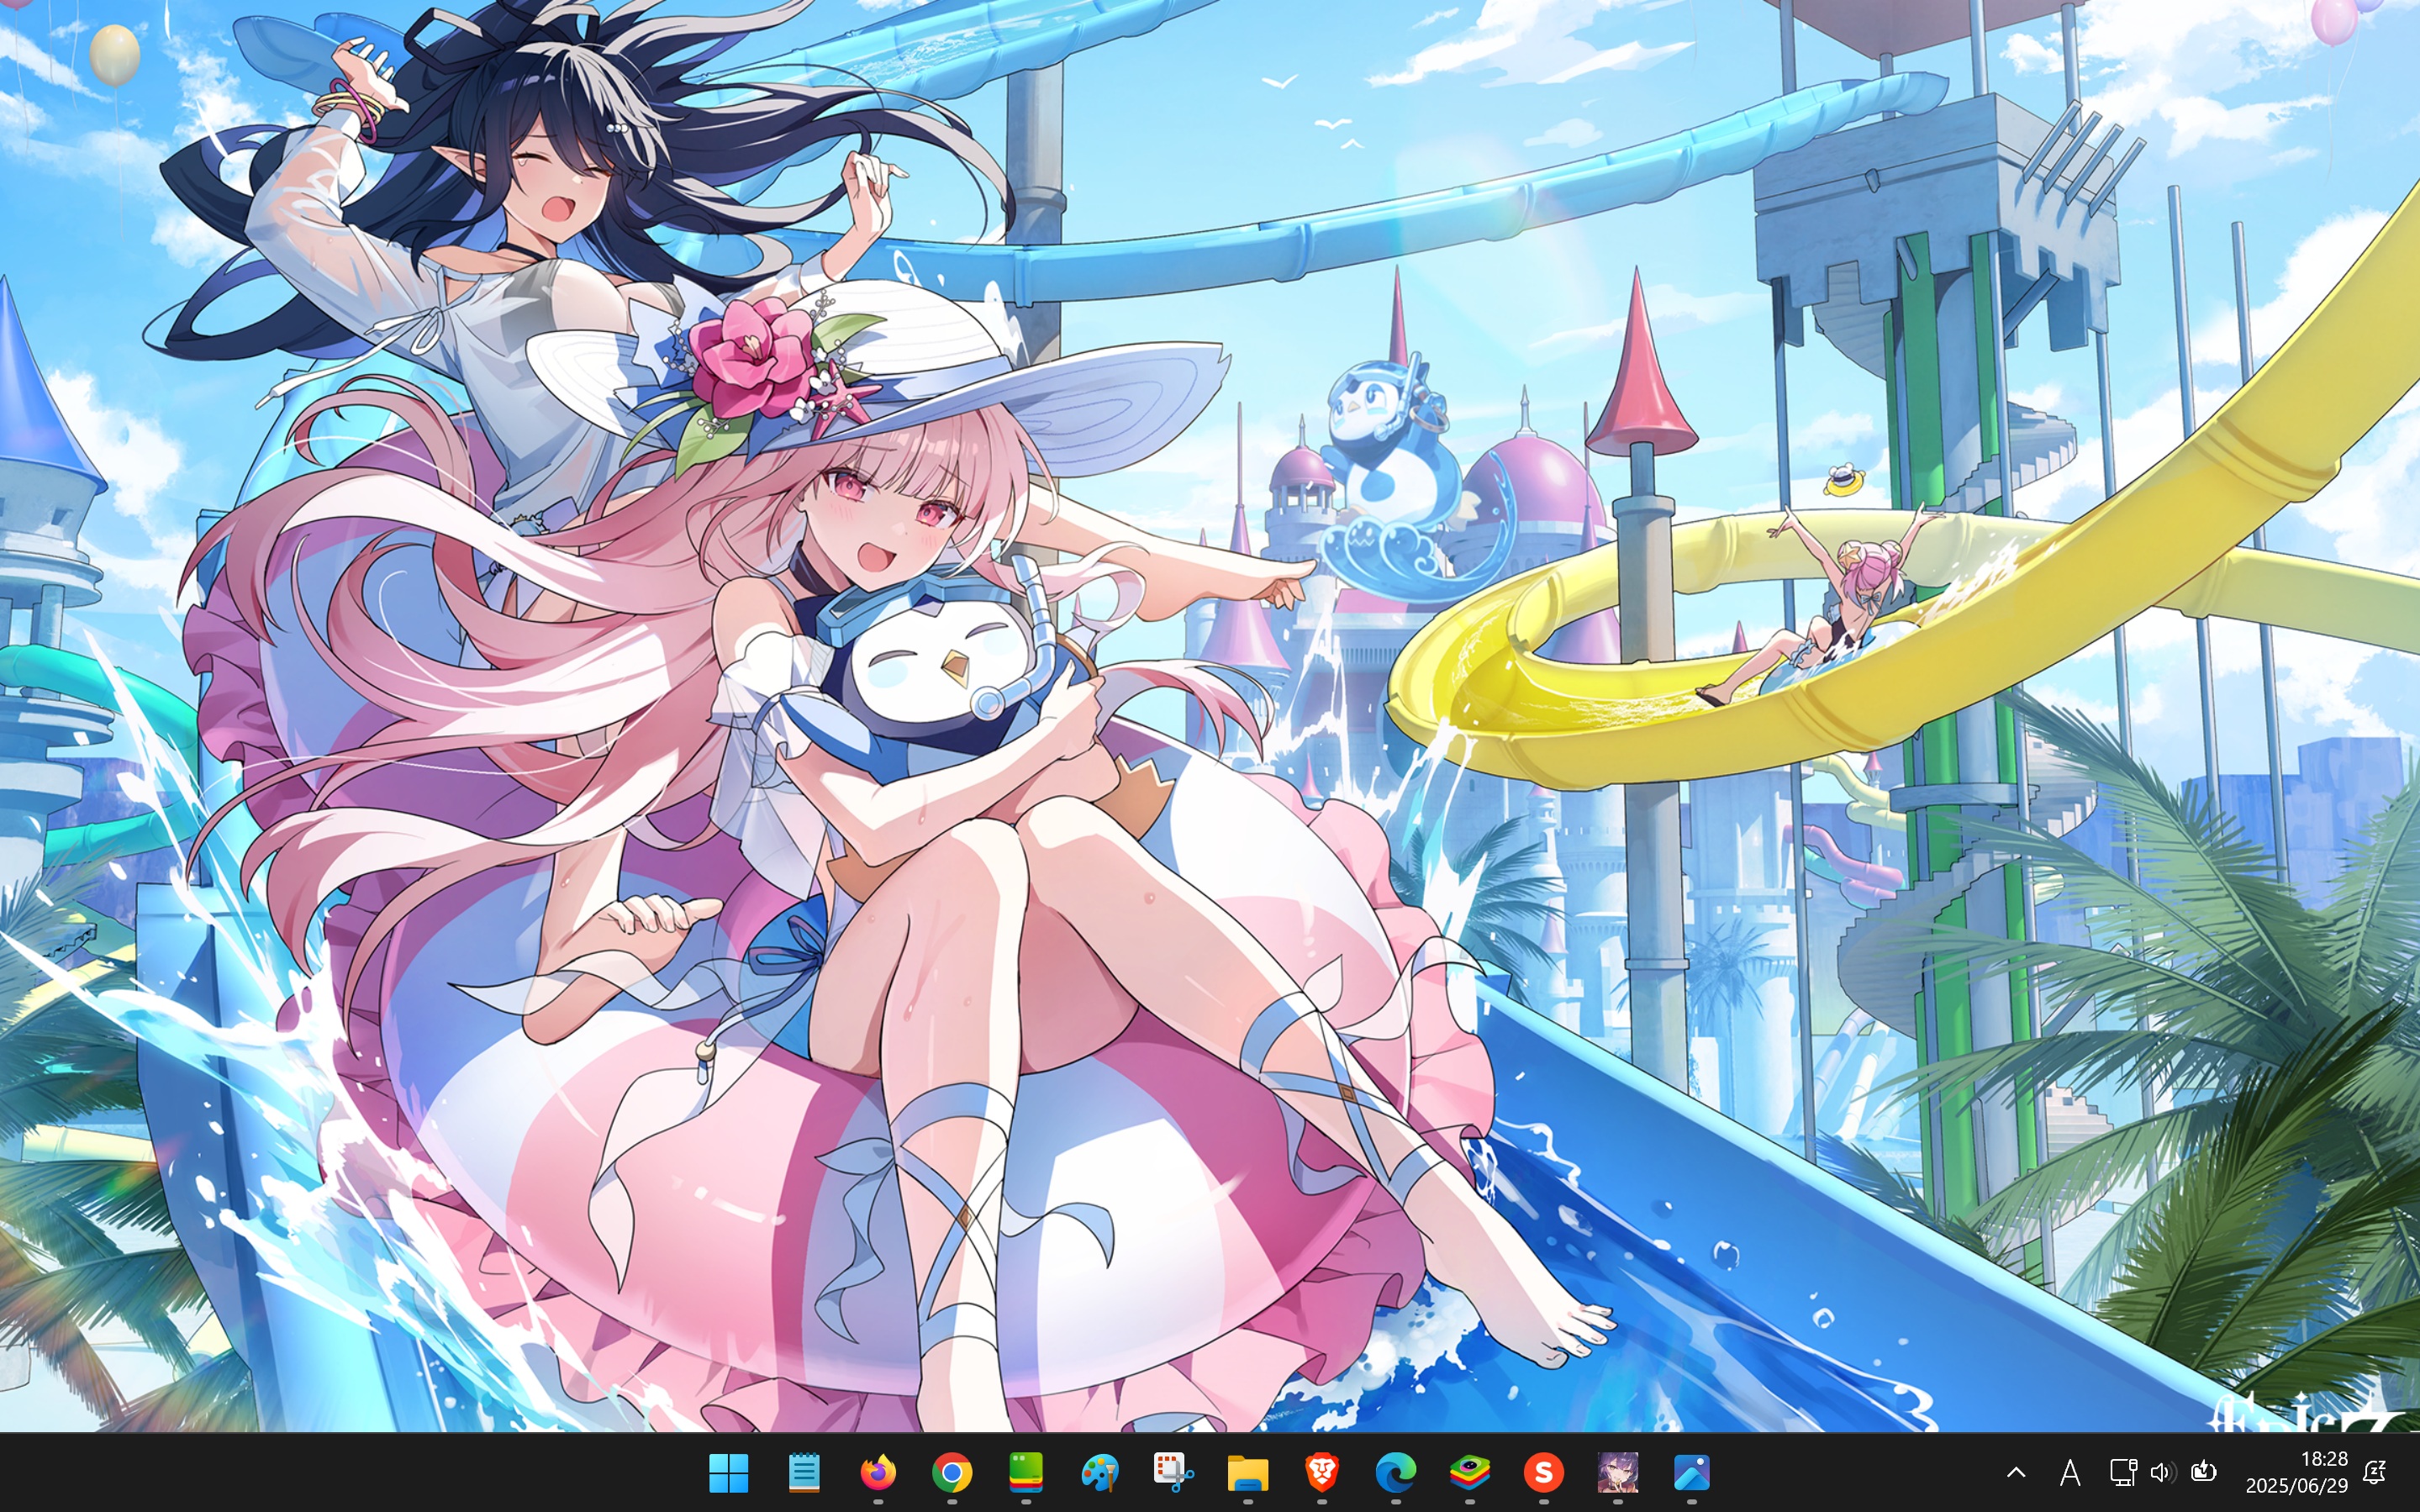Open the clock showing 18:28 2025/06/29
Screen dimensions: 2420x1512
coord(2296,1472)
